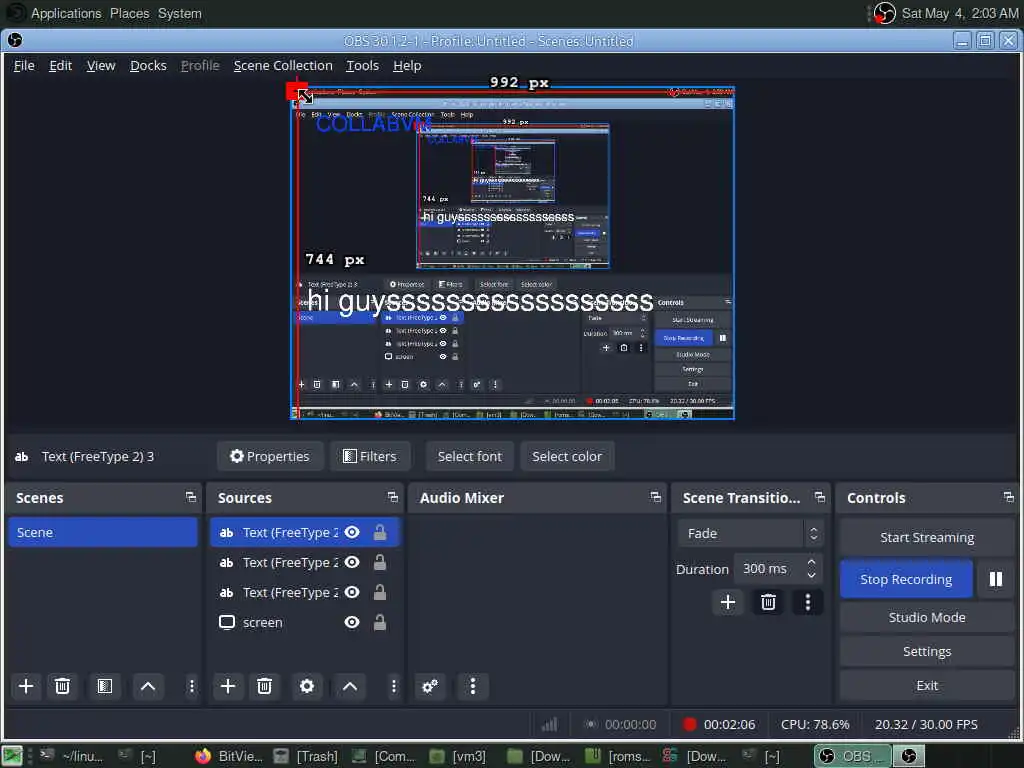Pop out the Audio Mixer dock icon
Screen dimensions: 1024x768
point(656,498)
